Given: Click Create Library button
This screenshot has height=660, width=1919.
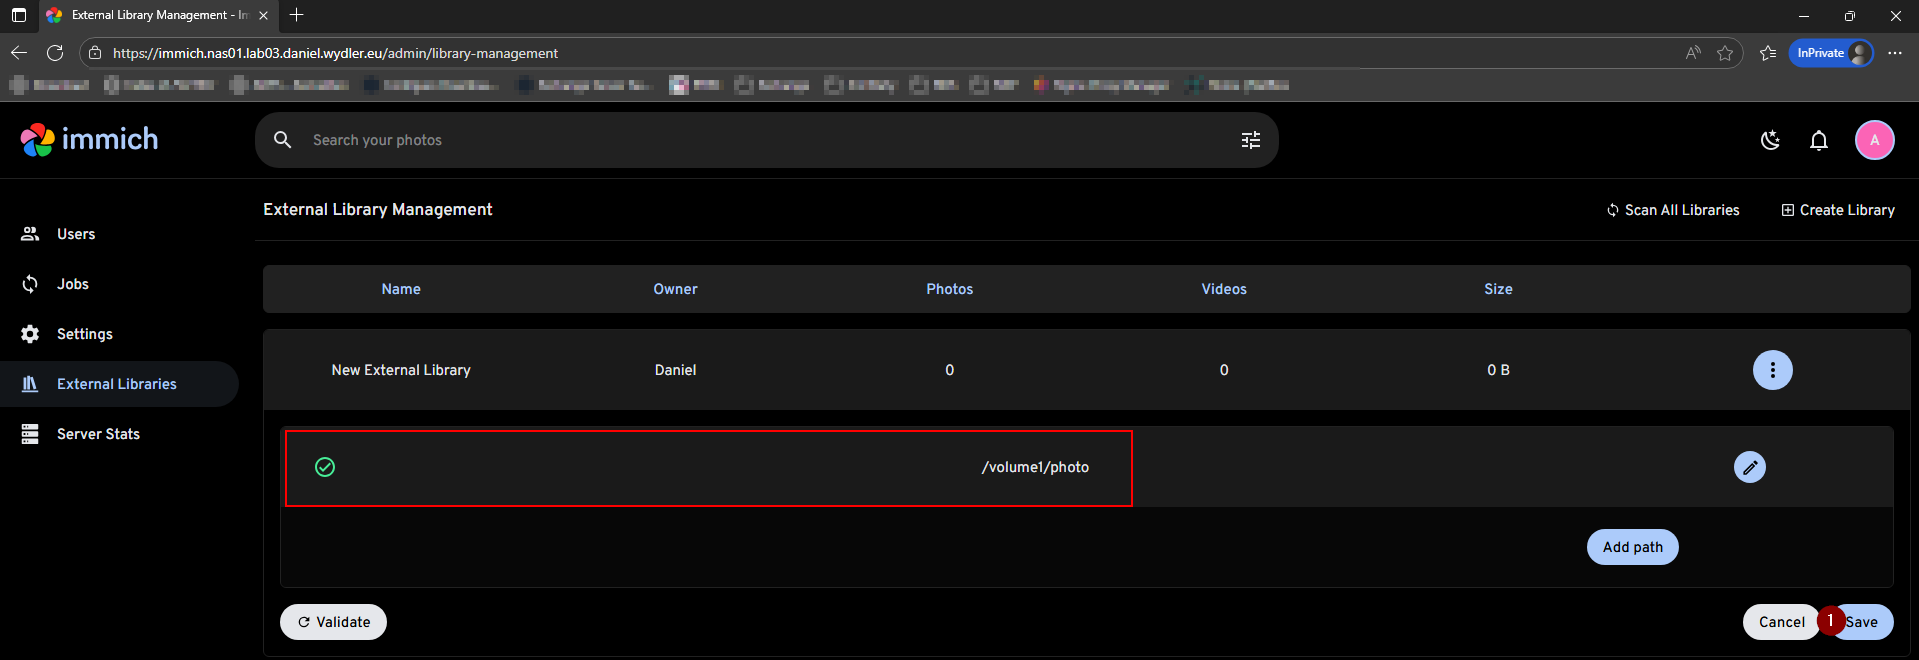Looking at the screenshot, I should (x=1838, y=210).
